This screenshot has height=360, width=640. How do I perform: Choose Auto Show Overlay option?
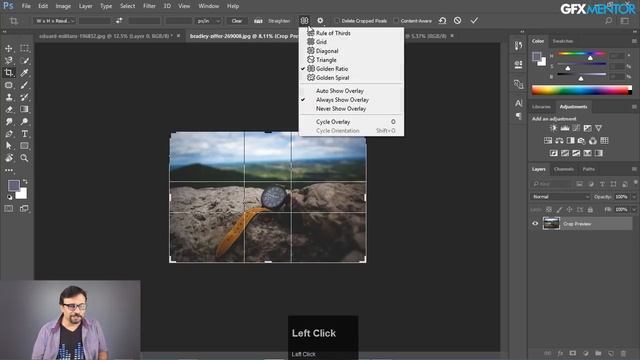point(340,91)
